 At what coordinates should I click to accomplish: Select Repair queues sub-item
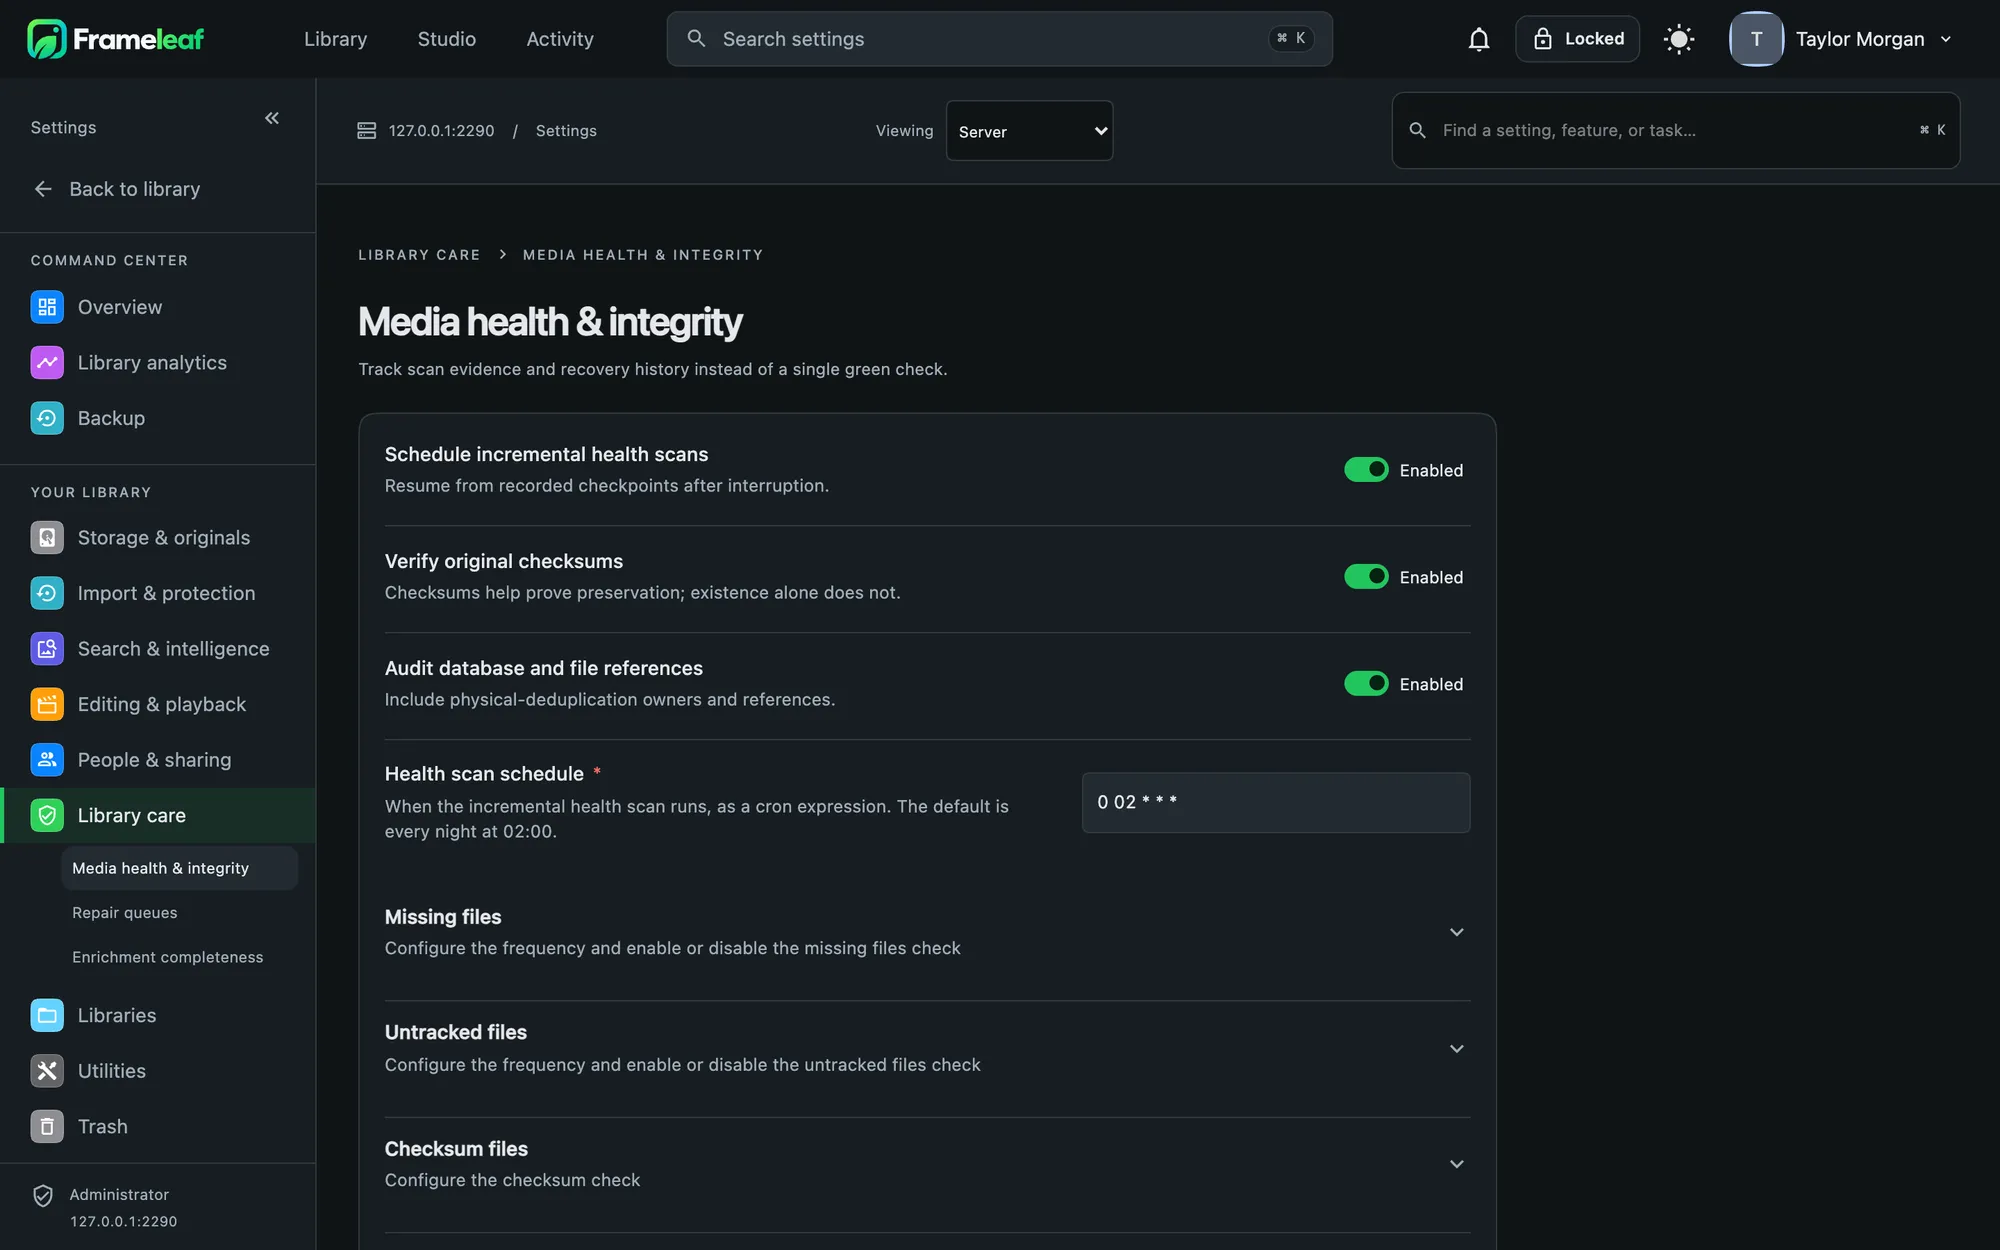(x=125, y=913)
